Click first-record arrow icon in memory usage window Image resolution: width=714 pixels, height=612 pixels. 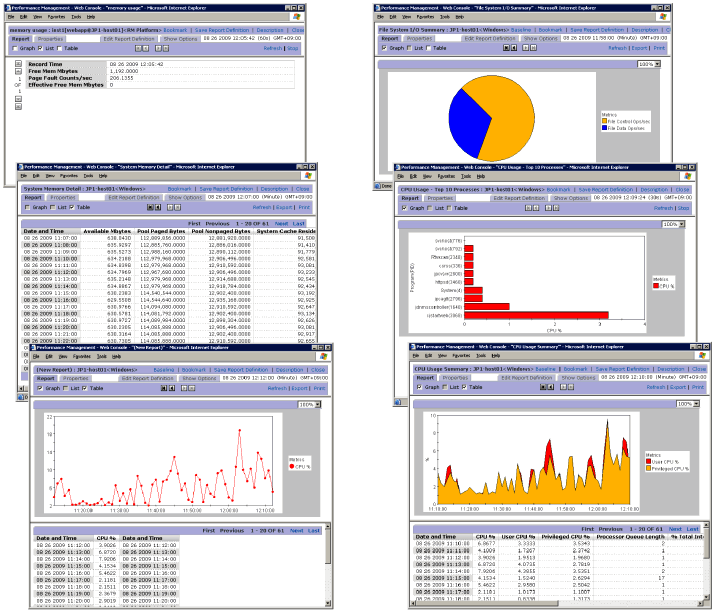[x=138, y=48]
